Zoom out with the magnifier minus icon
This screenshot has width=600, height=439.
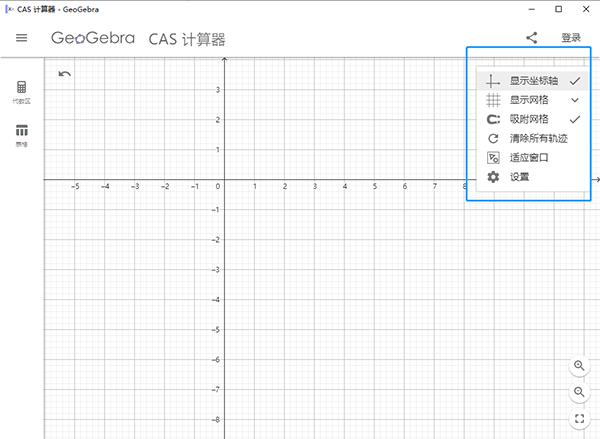[580, 393]
